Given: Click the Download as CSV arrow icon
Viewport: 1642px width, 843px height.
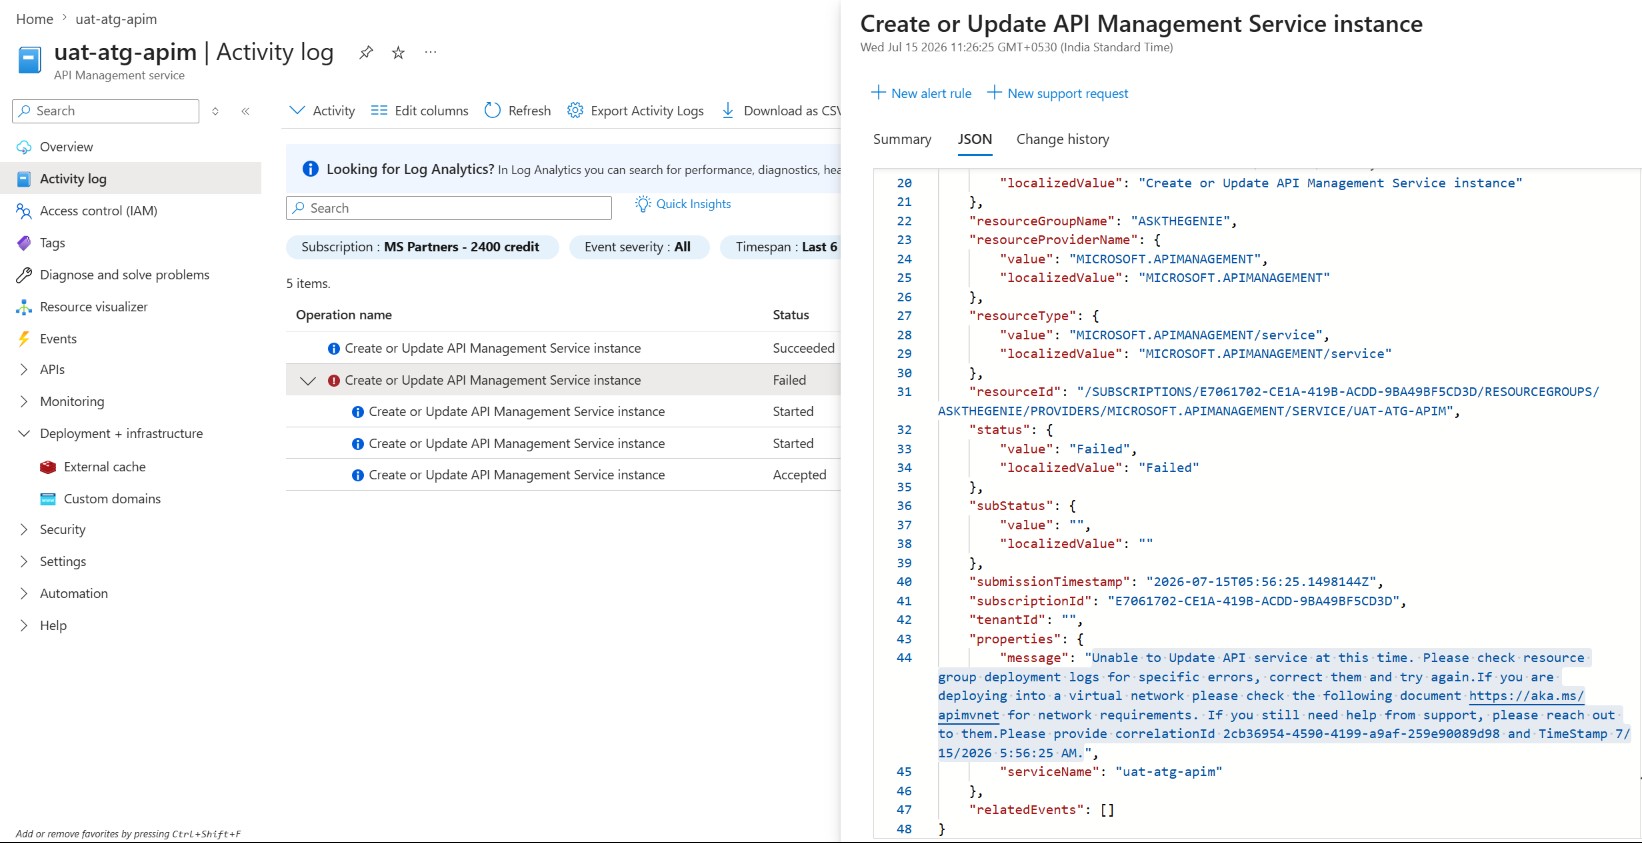Looking at the screenshot, I should pos(728,111).
